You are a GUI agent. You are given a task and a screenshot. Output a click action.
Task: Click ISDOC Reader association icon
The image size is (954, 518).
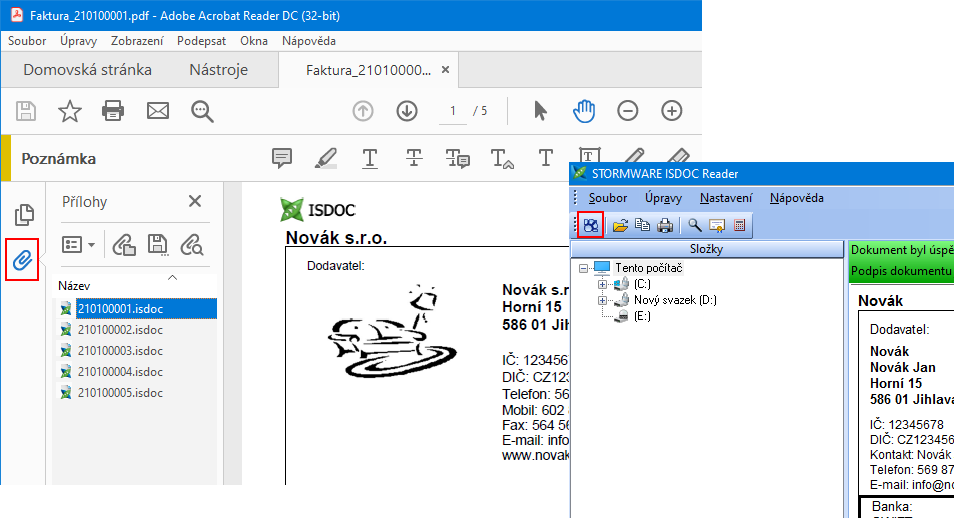tap(590, 226)
